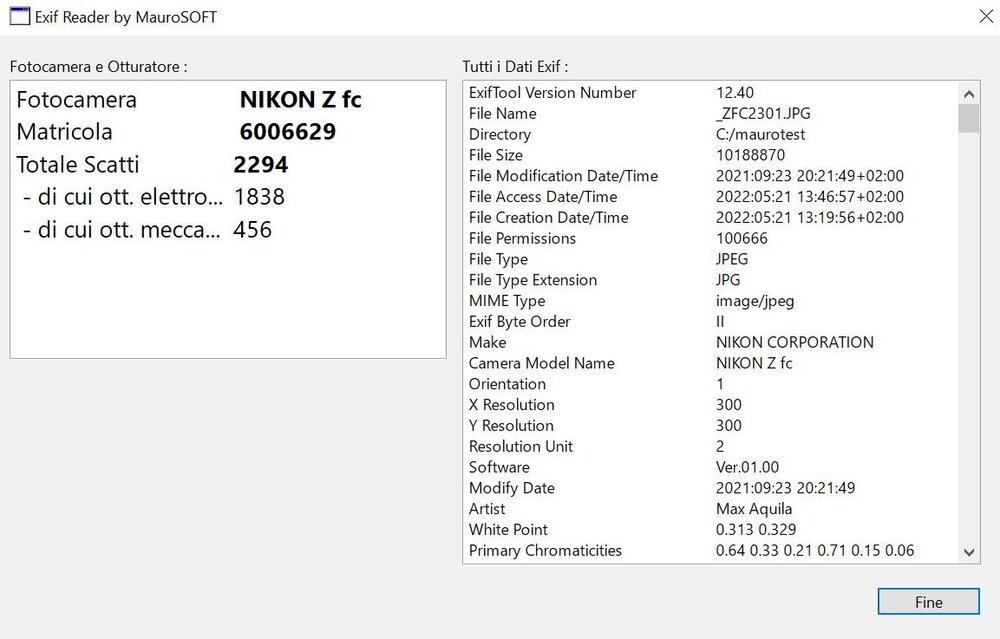The height and width of the screenshot is (639, 1000).
Task: Select the Y Resolution row
Action: [710, 425]
